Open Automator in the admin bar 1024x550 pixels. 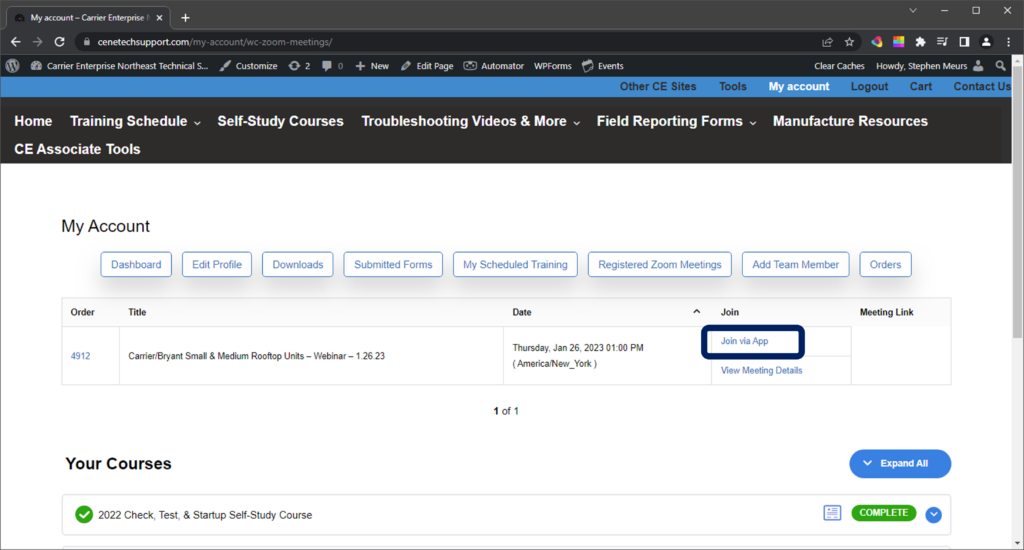(494, 66)
